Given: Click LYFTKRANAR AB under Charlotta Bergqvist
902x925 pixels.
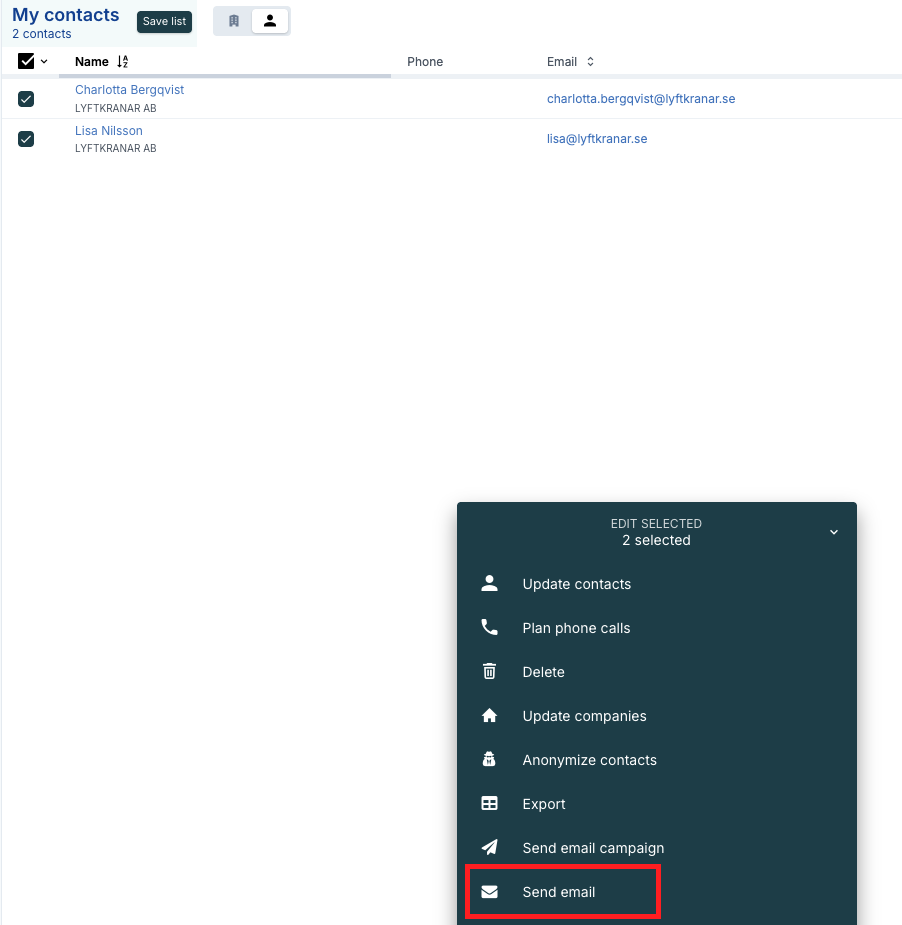Looking at the screenshot, I should 116,108.
